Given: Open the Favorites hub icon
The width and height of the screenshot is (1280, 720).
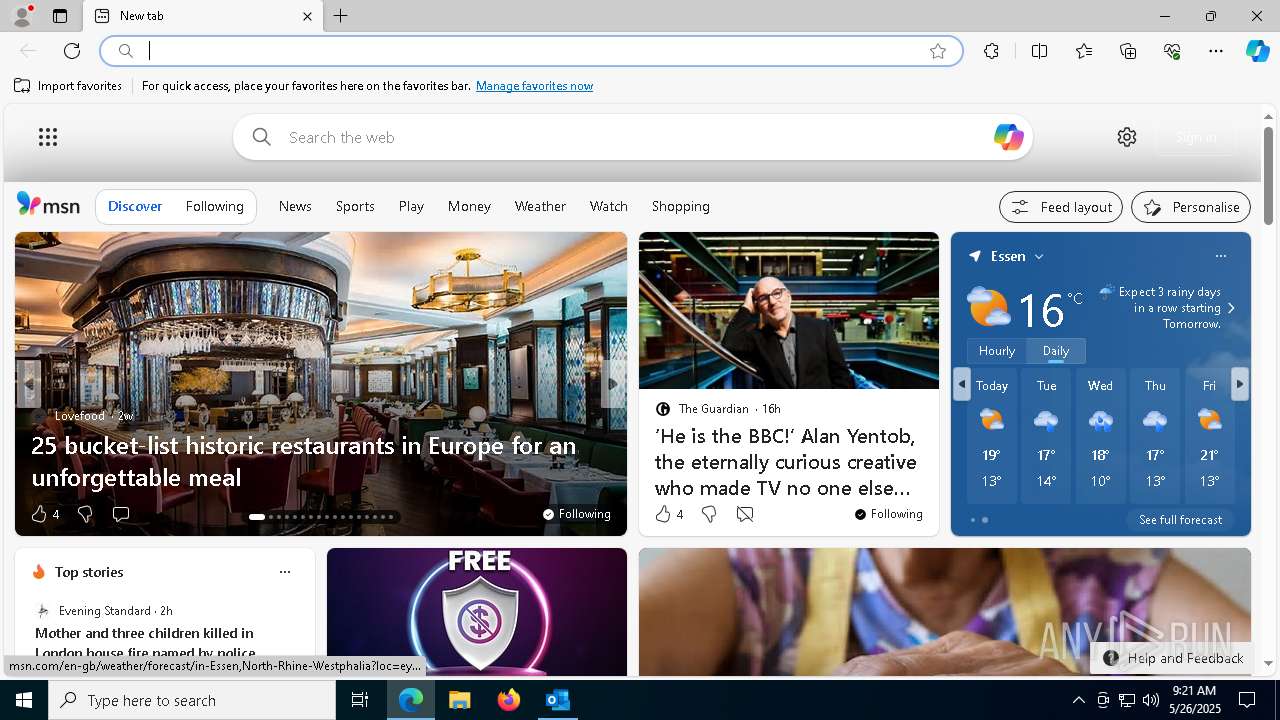Looking at the screenshot, I should (1084, 51).
